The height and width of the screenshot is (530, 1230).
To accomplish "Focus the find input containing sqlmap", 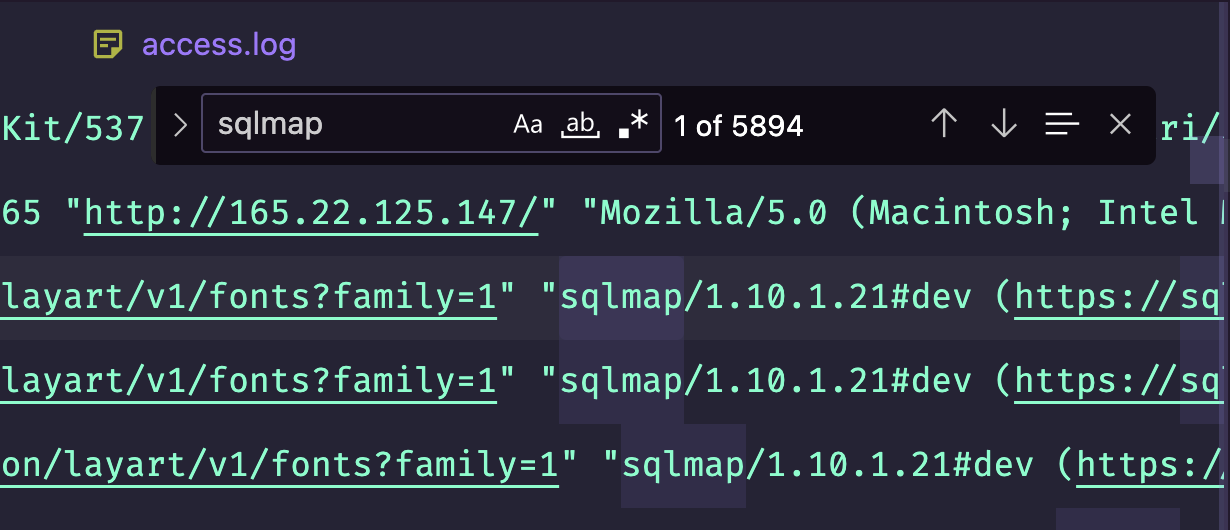I will [x=350, y=125].
